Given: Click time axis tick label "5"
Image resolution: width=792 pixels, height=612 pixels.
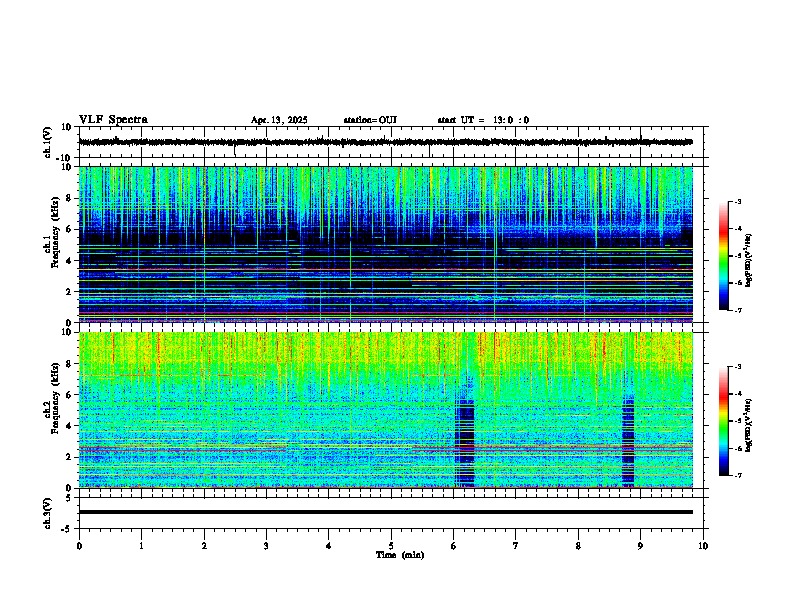Looking at the screenshot, I should [391, 546].
